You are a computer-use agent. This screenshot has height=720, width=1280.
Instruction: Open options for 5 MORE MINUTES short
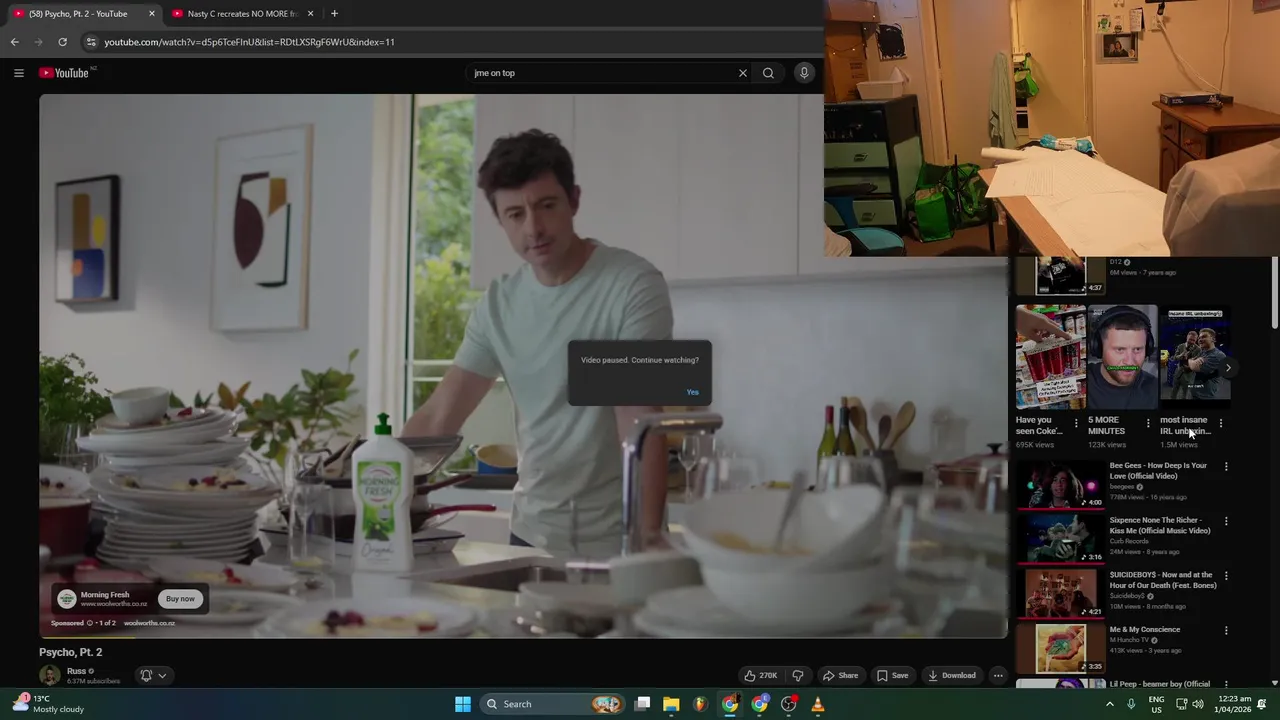(1148, 424)
